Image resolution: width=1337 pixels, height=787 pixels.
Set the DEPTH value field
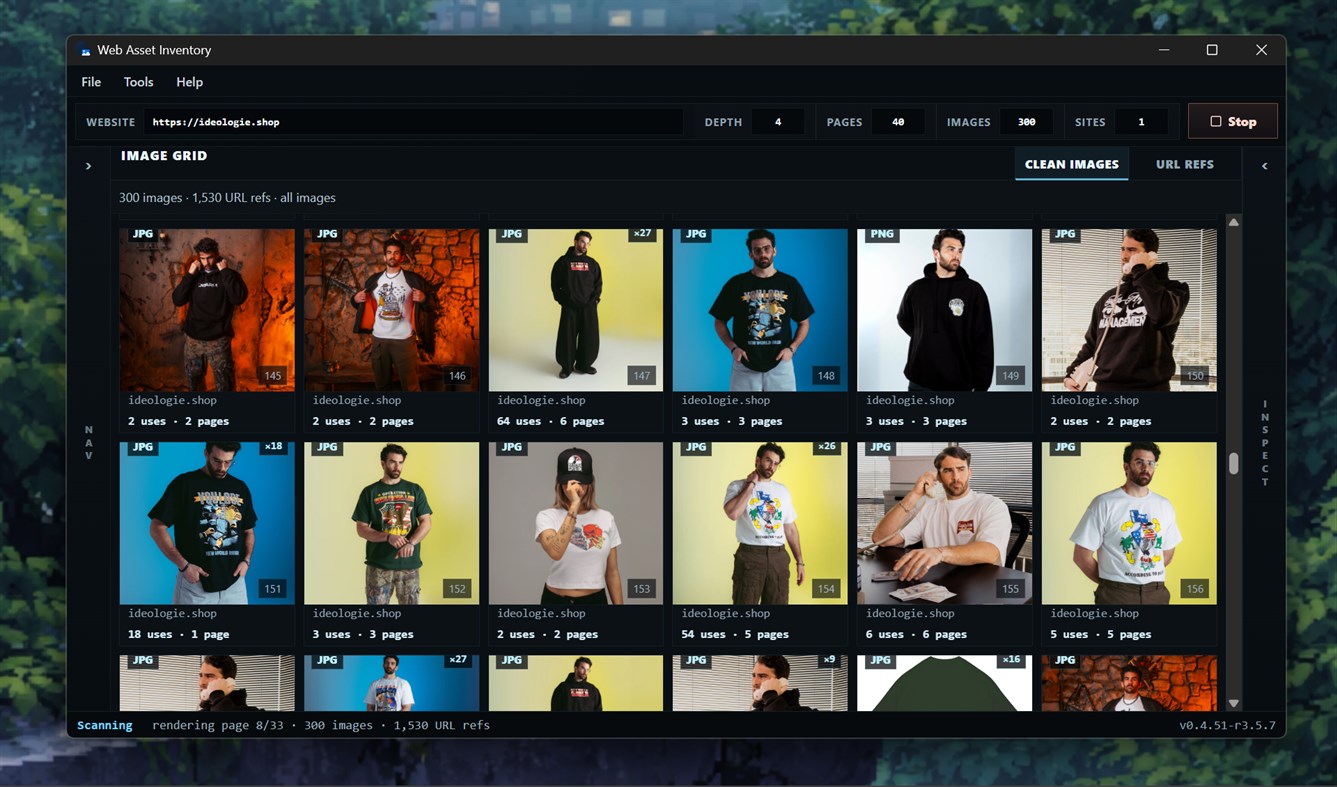tap(777, 122)
